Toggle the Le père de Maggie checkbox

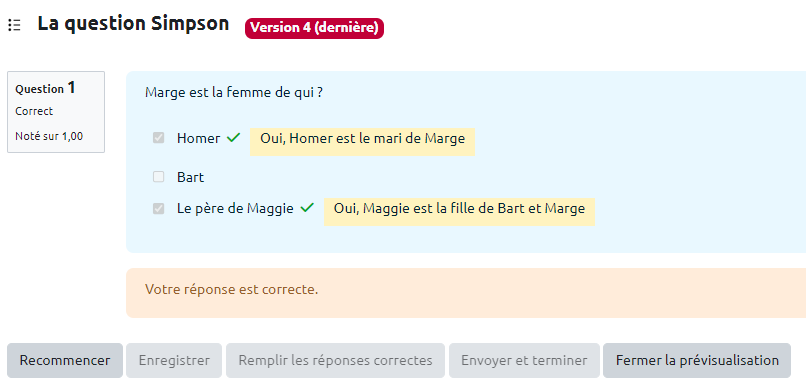158,208
